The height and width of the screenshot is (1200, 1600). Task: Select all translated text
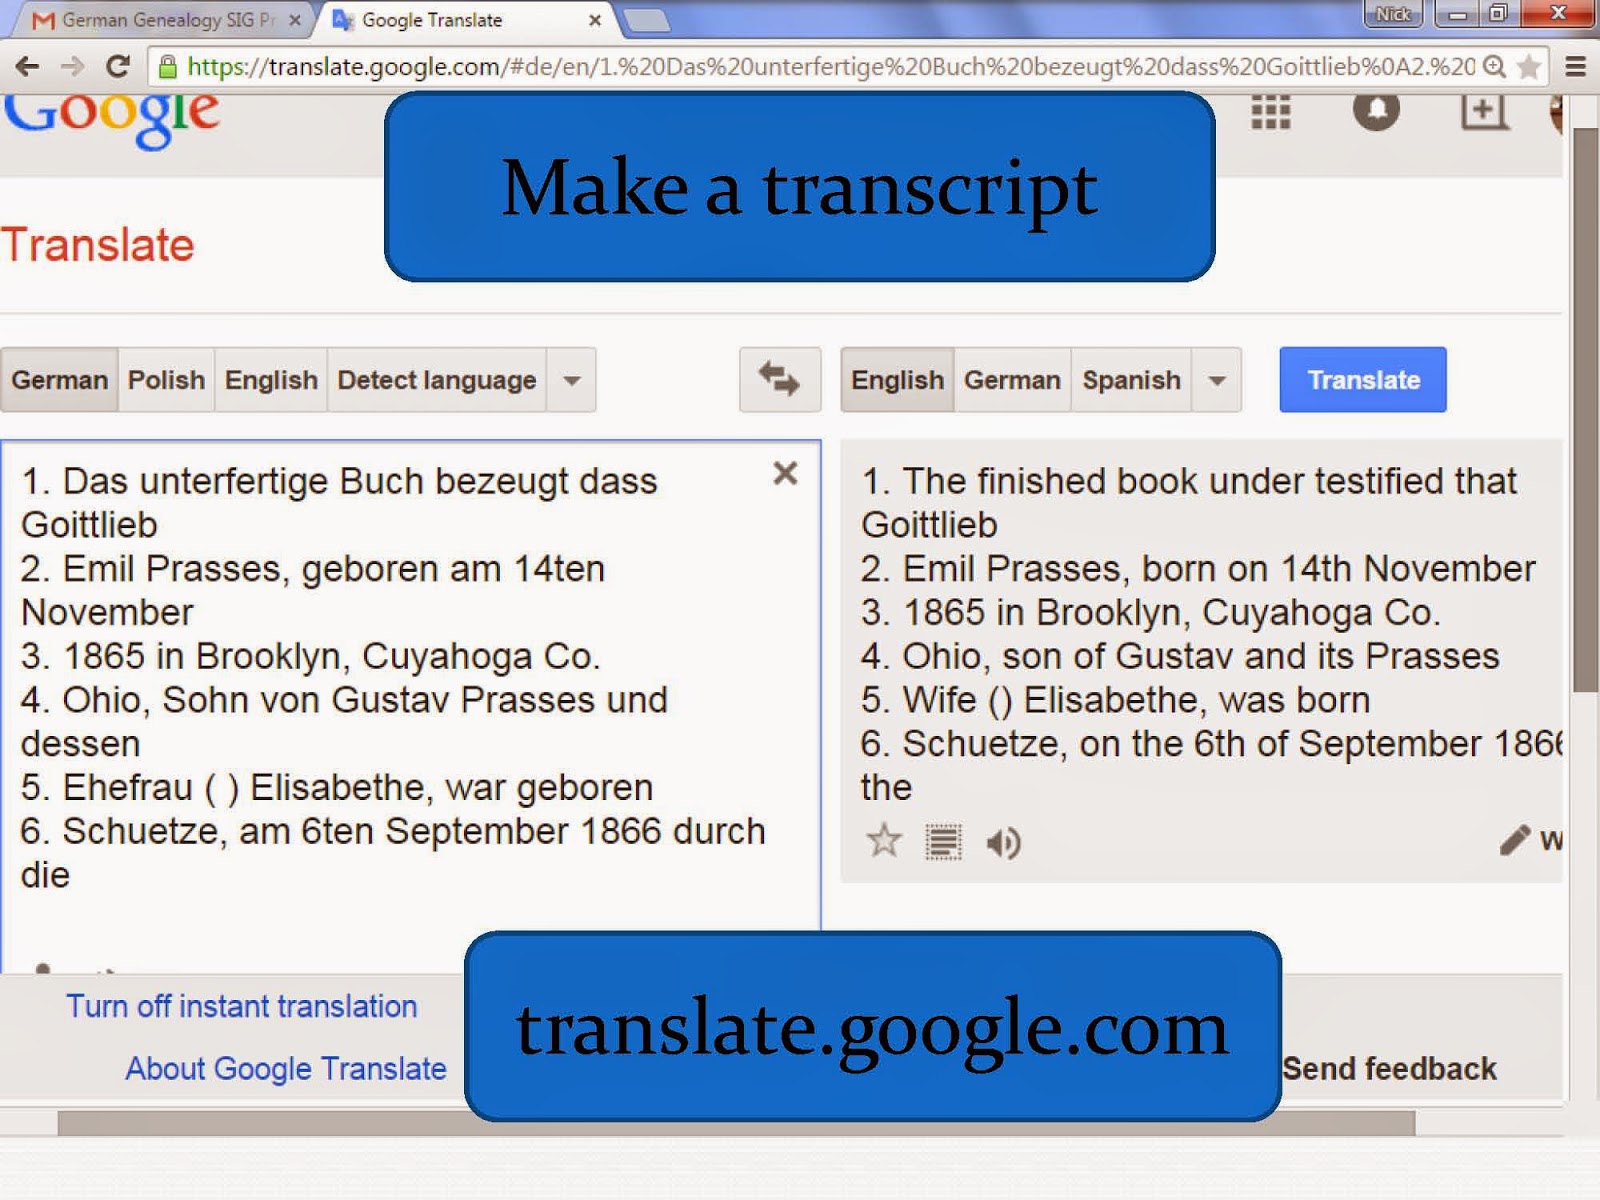944,843
